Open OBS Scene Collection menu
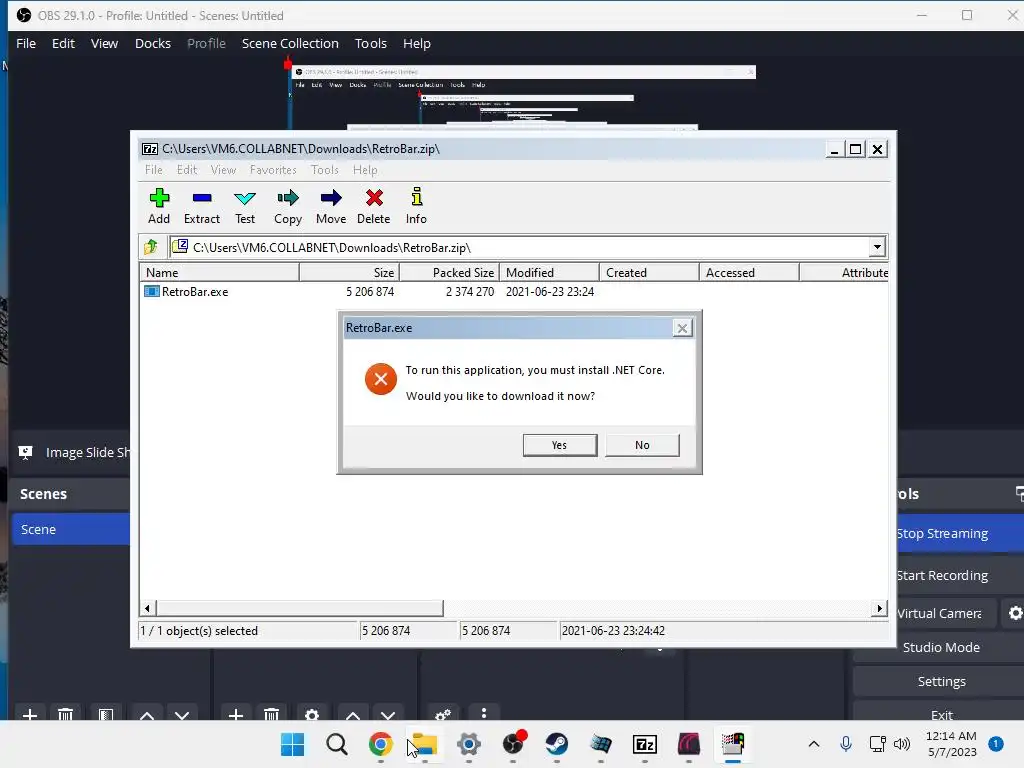Image resolution: width=1024 pixels, height=768 pixels. pos(290,43)
